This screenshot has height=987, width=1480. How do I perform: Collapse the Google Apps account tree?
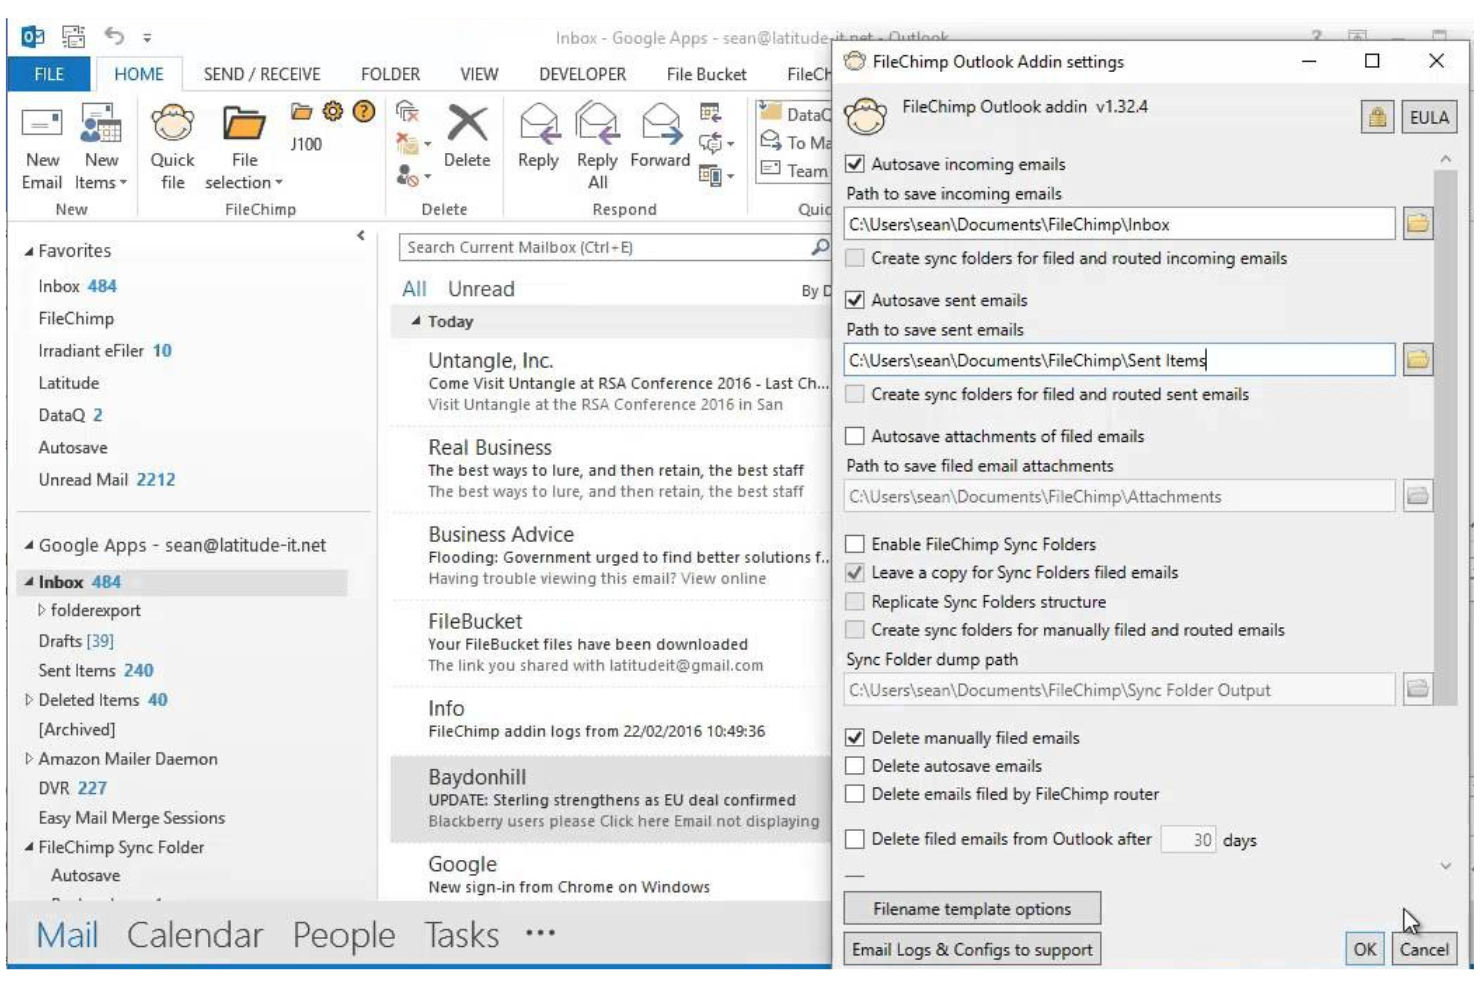[x=29, y=545]
